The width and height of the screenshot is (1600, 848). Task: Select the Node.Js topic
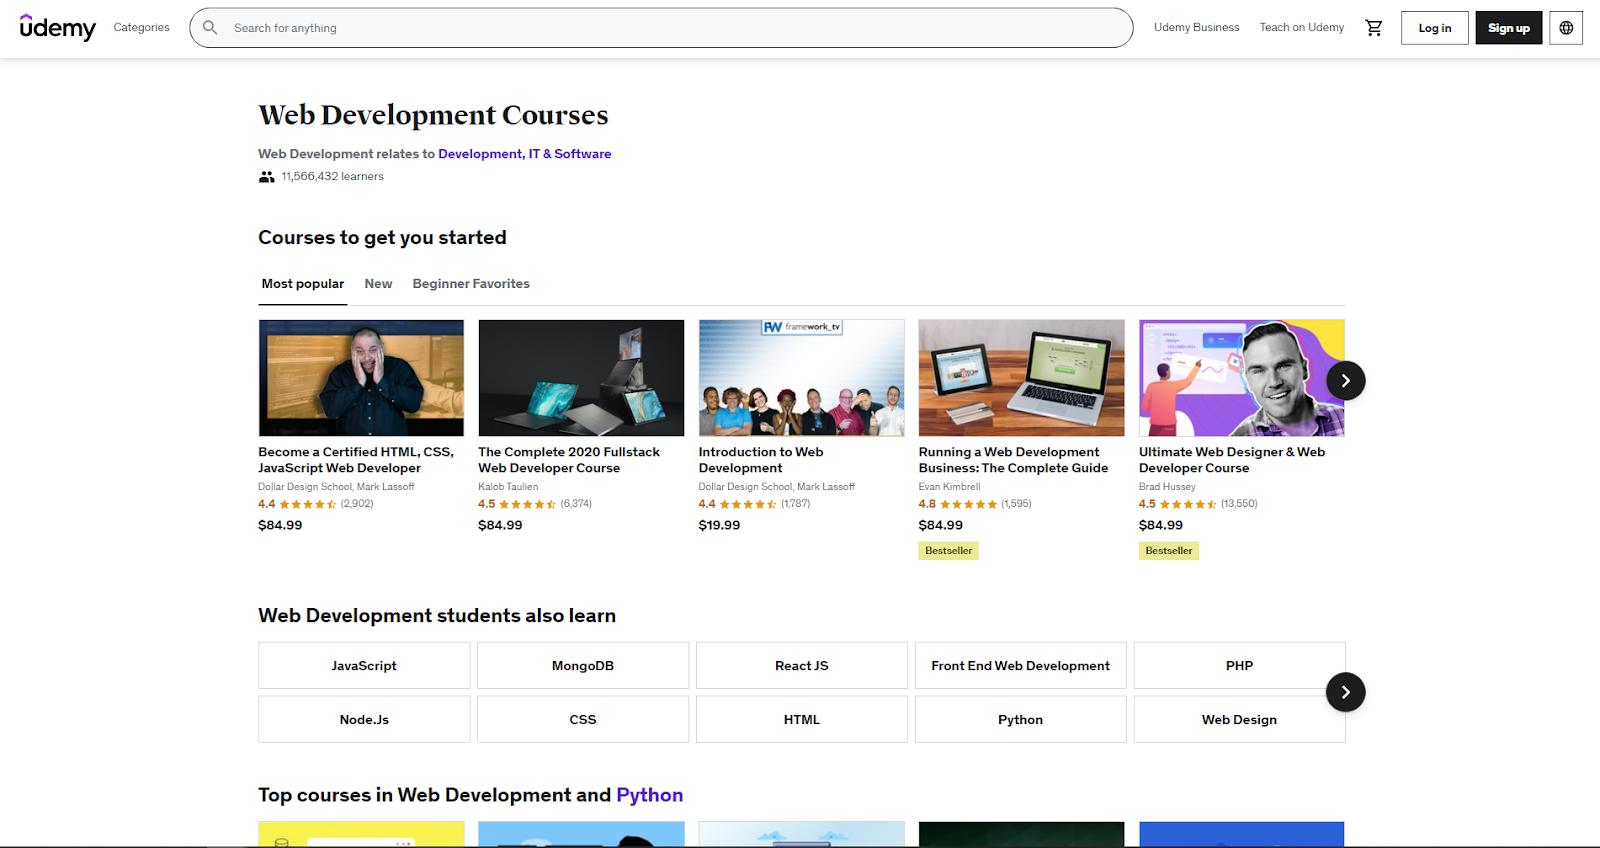(364, 720)
